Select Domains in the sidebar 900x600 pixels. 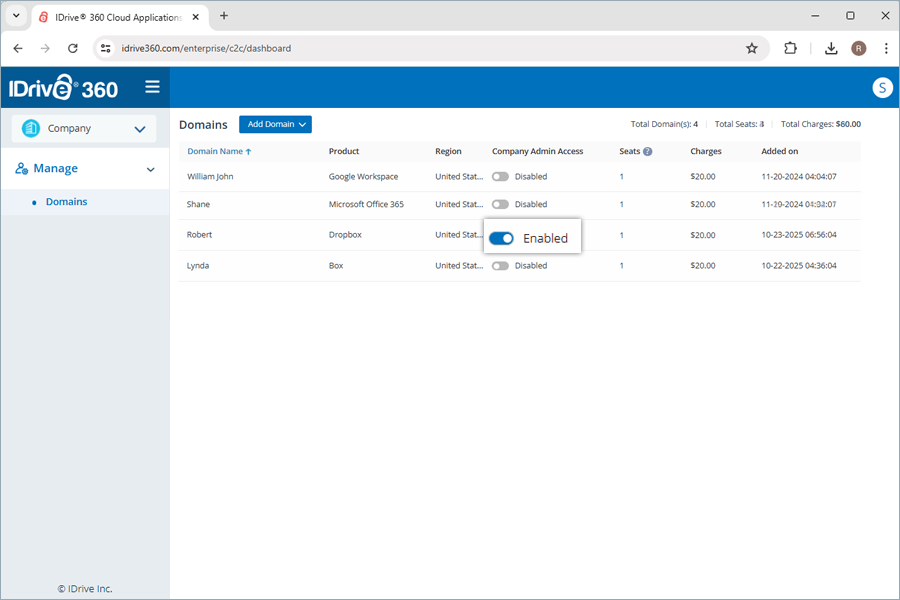(66, 202)
